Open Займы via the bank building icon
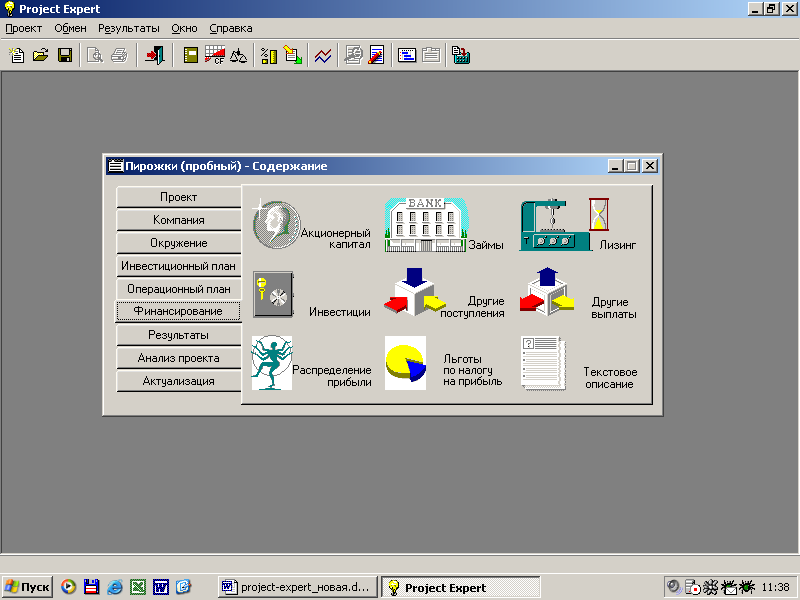This screenshot has width=800, height=600. click(426, 225)
